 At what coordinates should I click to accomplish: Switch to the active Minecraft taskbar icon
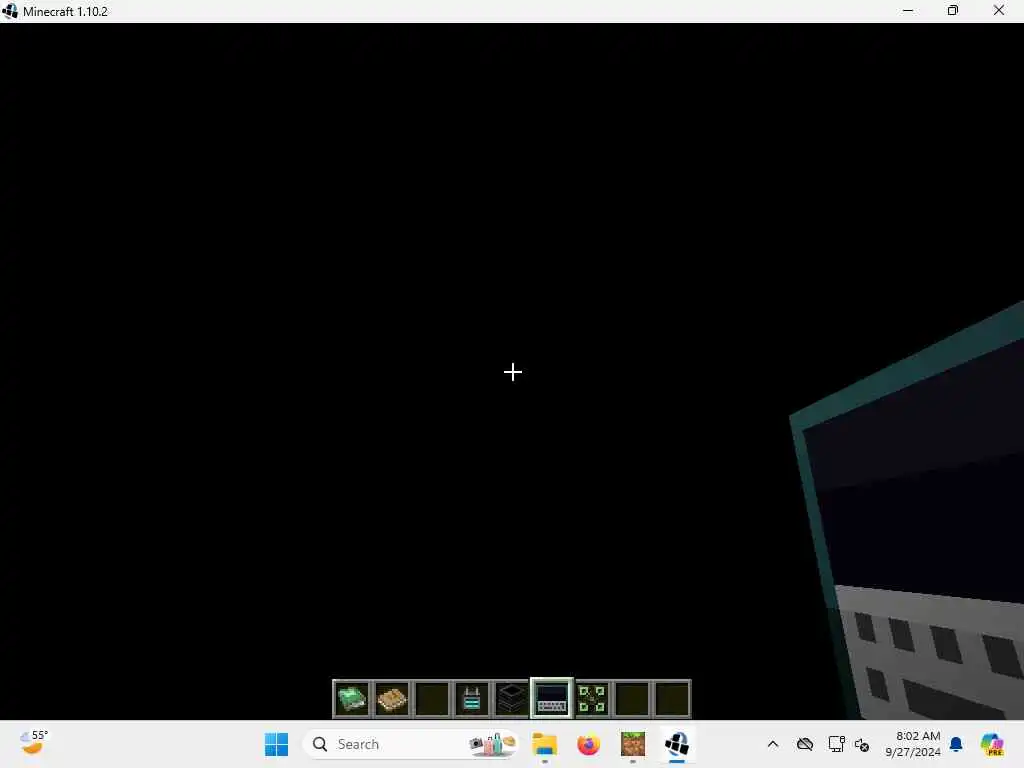point(677,744)
